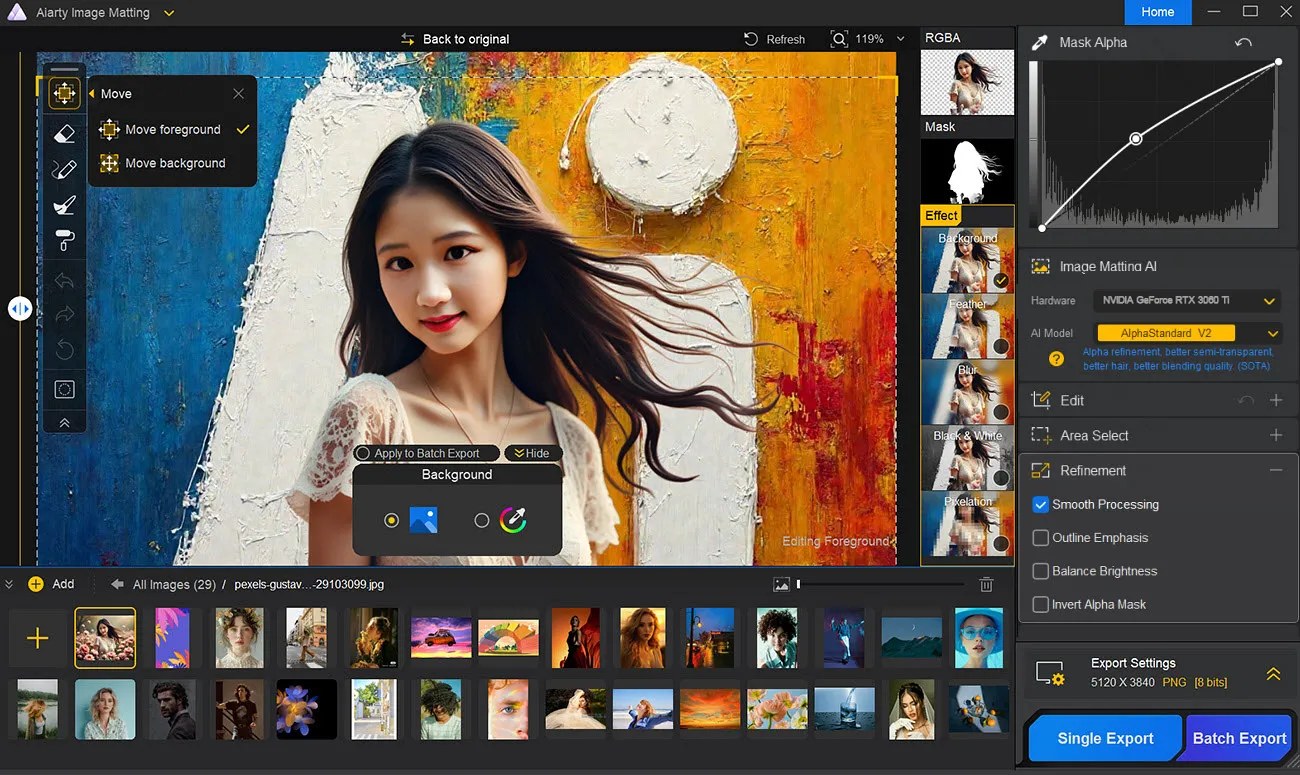Check the Invert Alpha Mask option
Image resolution: width=1300 pixels, height=775 pixels.
(1040, 604)
